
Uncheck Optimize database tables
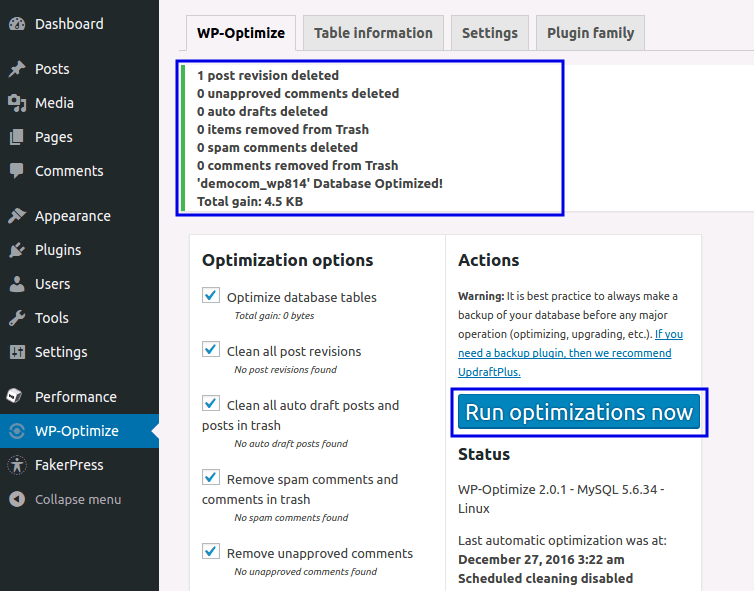pos(211,295)
